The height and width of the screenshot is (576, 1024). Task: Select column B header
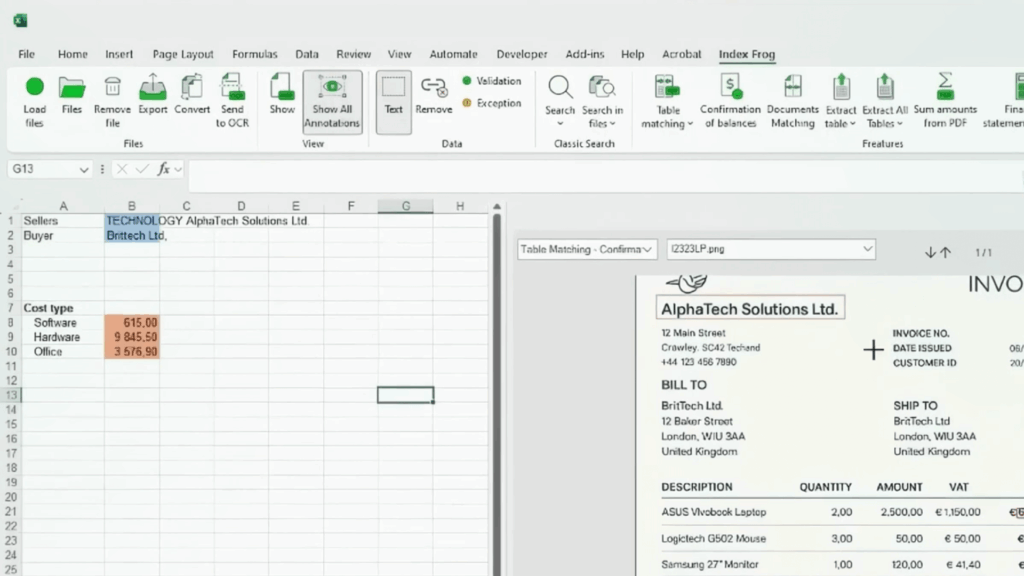(x=131, y=206)
